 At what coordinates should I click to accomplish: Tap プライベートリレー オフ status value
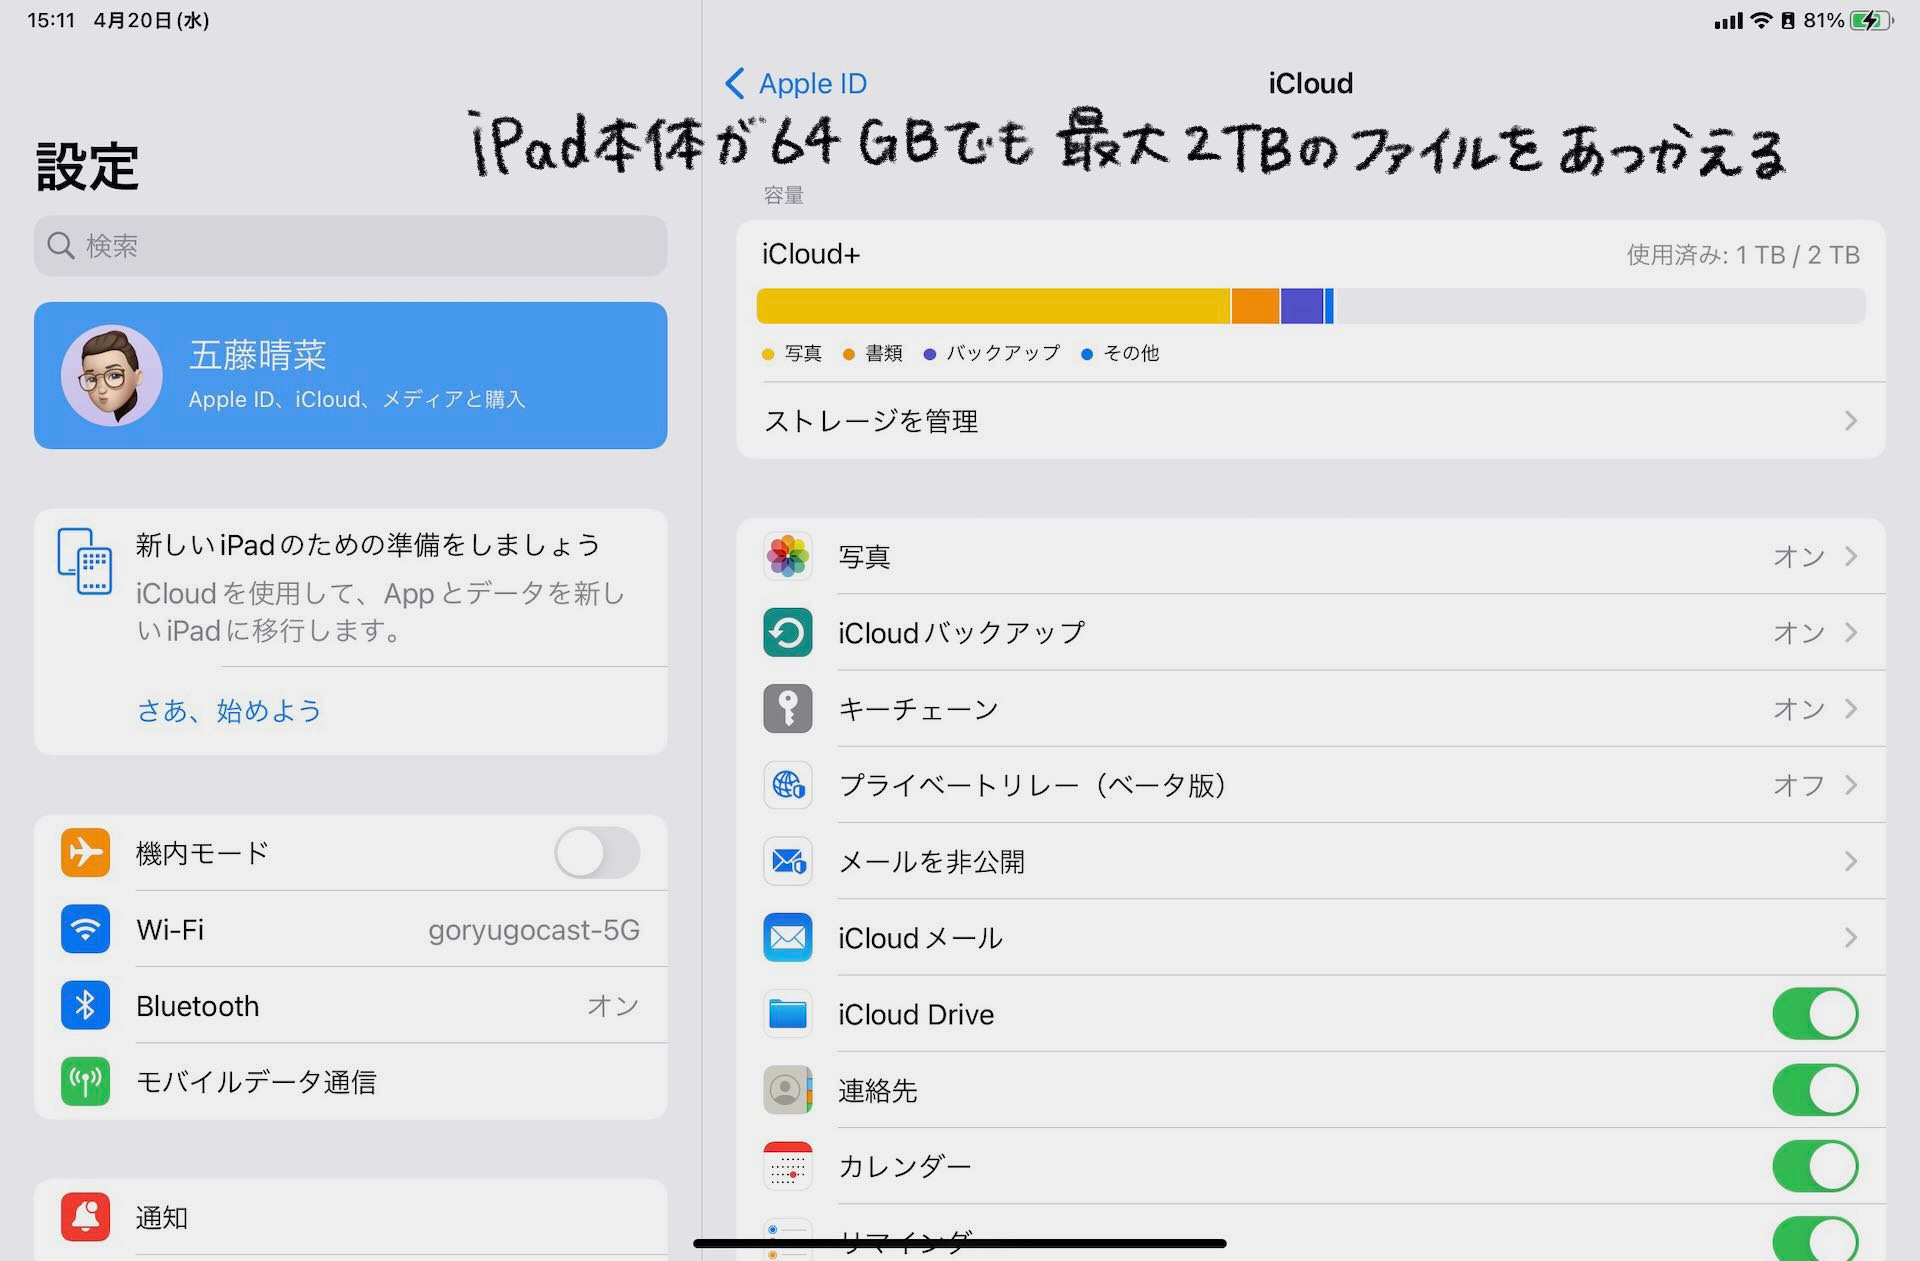(1799, 785)
